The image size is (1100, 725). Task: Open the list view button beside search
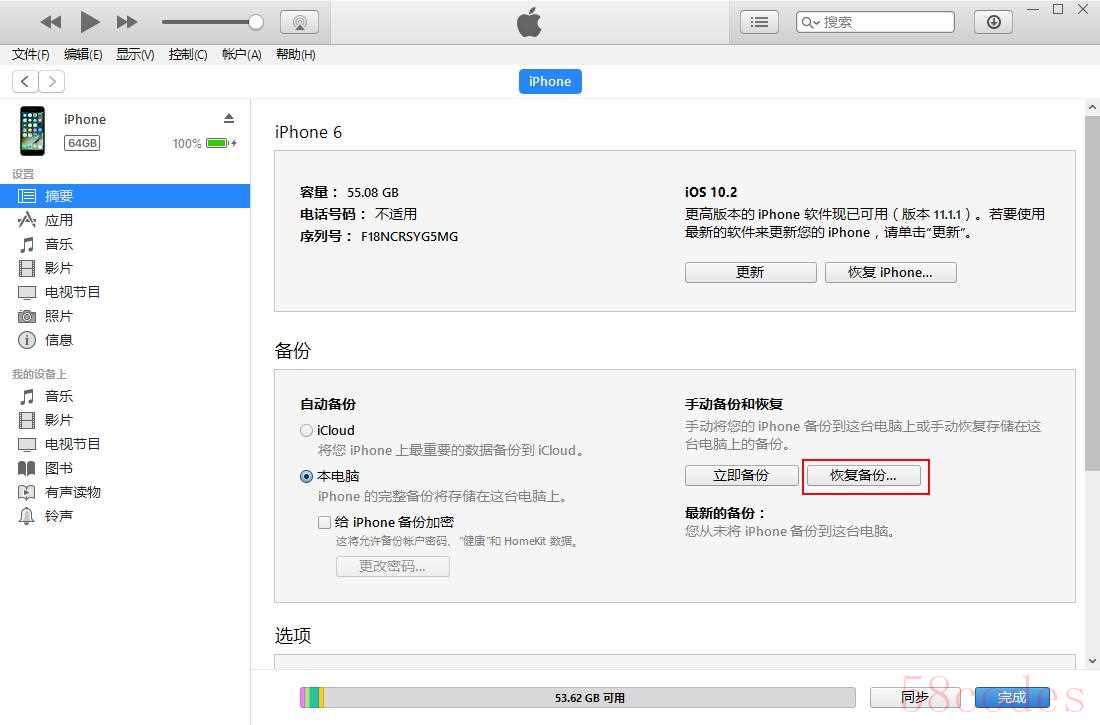tap(759, 22)
